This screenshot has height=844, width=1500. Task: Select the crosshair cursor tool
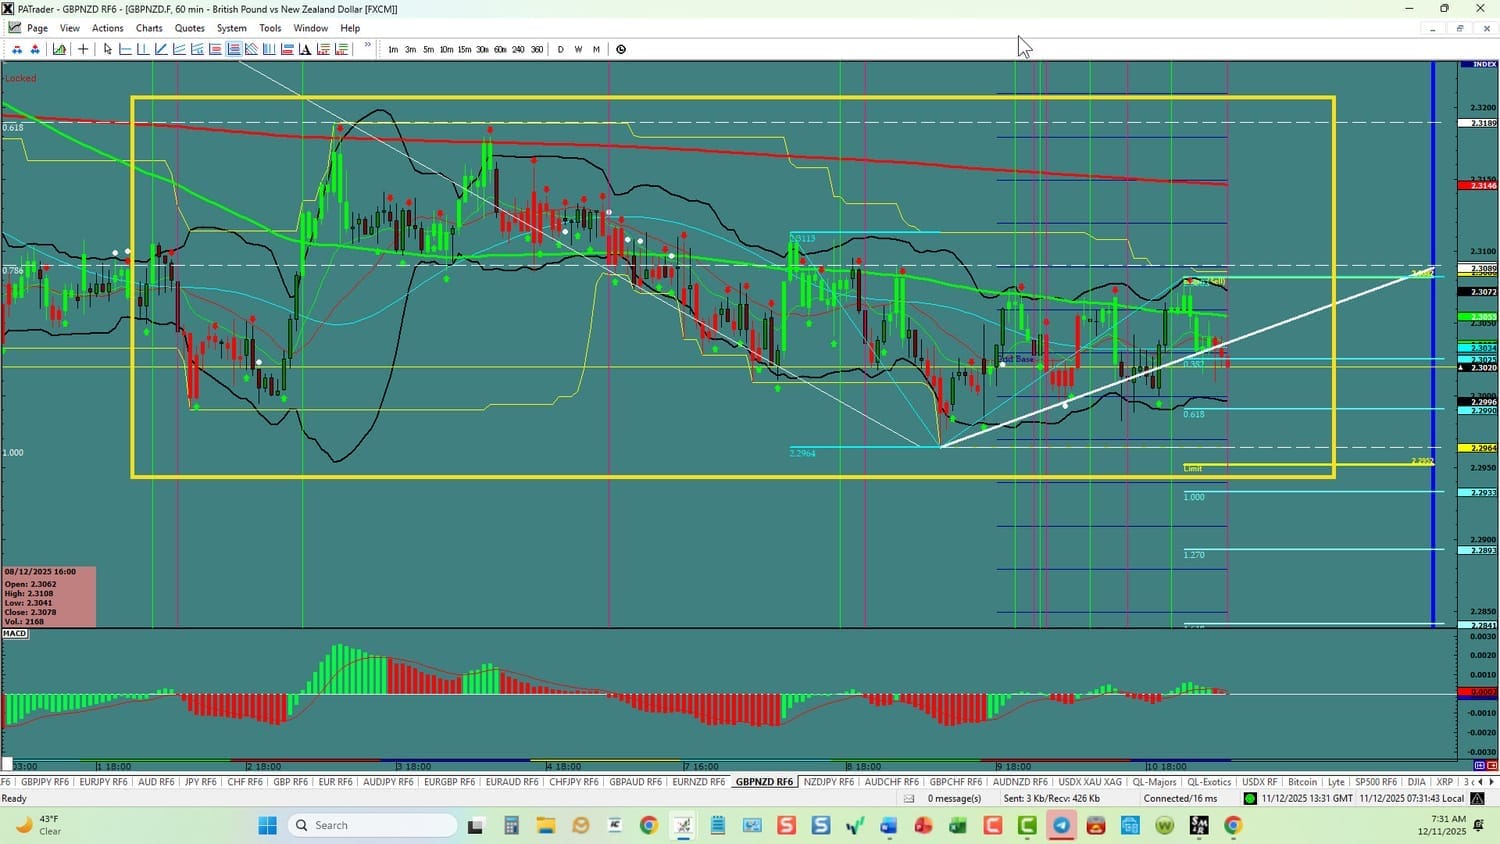click(83, 49)
